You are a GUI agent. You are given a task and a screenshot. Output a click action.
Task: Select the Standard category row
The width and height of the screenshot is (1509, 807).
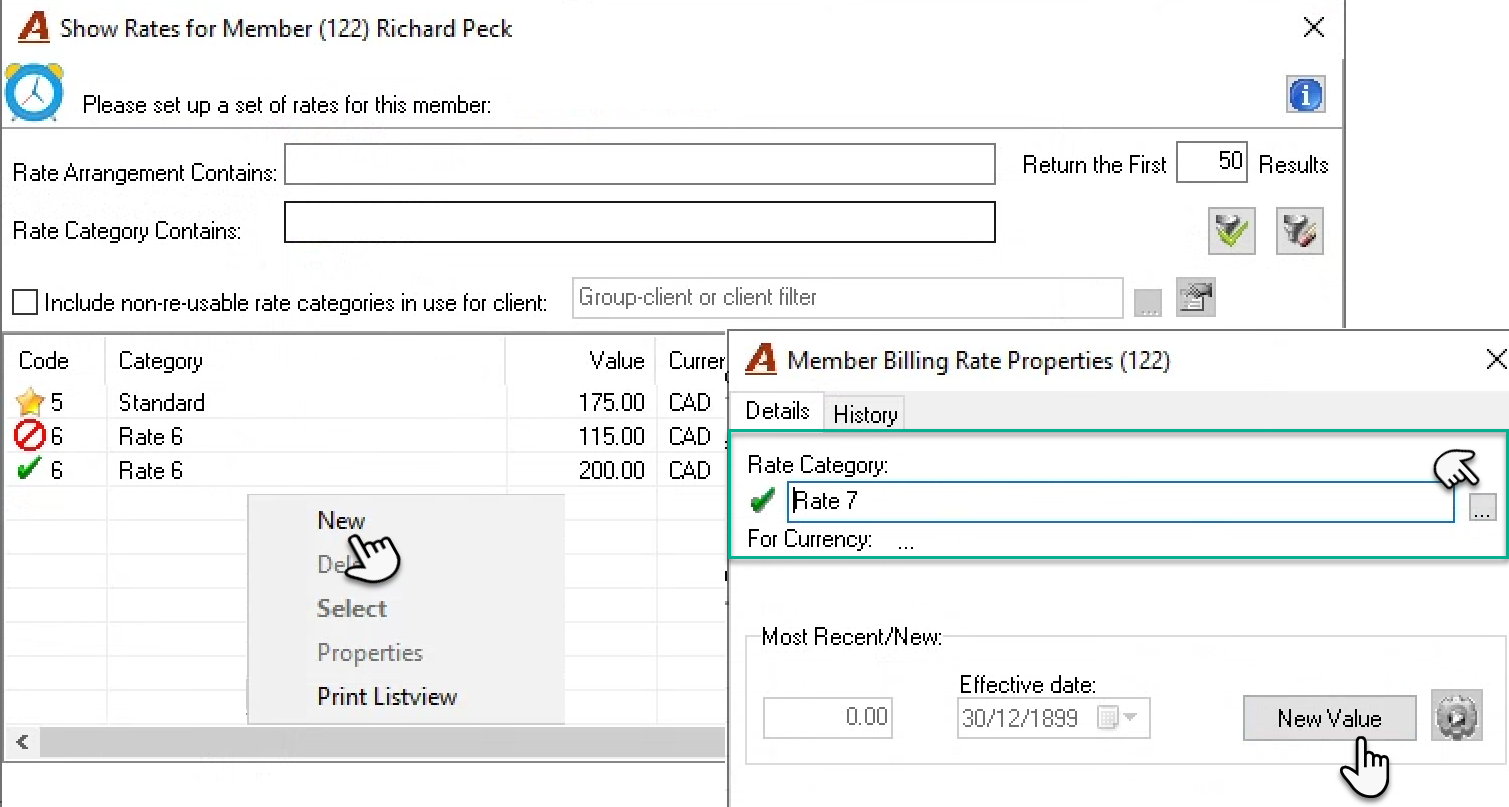[366, 403]
